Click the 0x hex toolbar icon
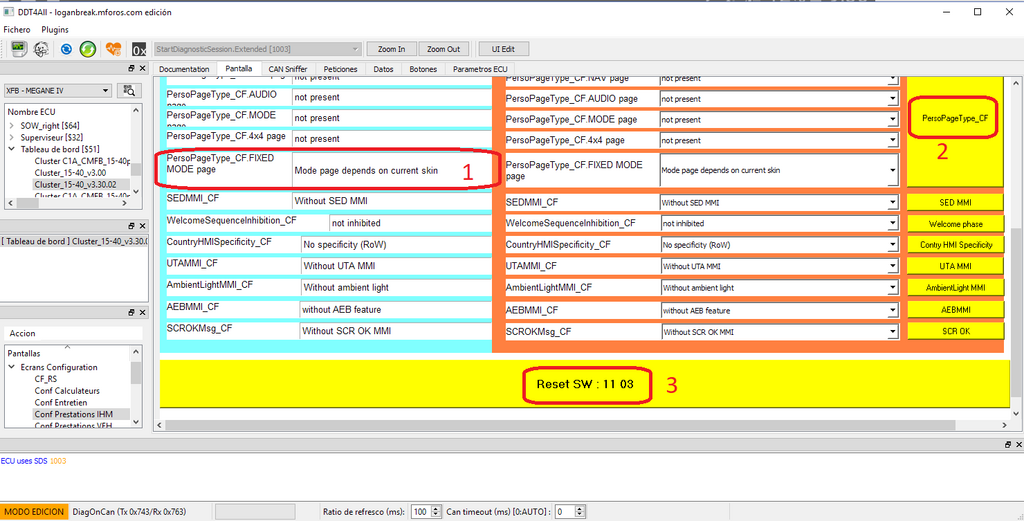The height and width of the screenshot is (521, 1024). 138,49
